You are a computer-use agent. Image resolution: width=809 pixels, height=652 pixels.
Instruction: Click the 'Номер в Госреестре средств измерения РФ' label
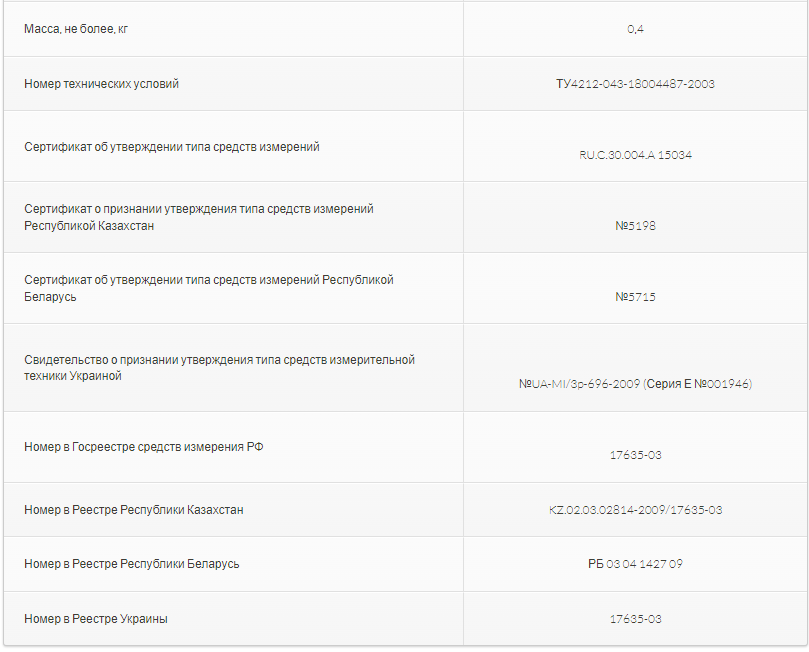click(144, 447)
